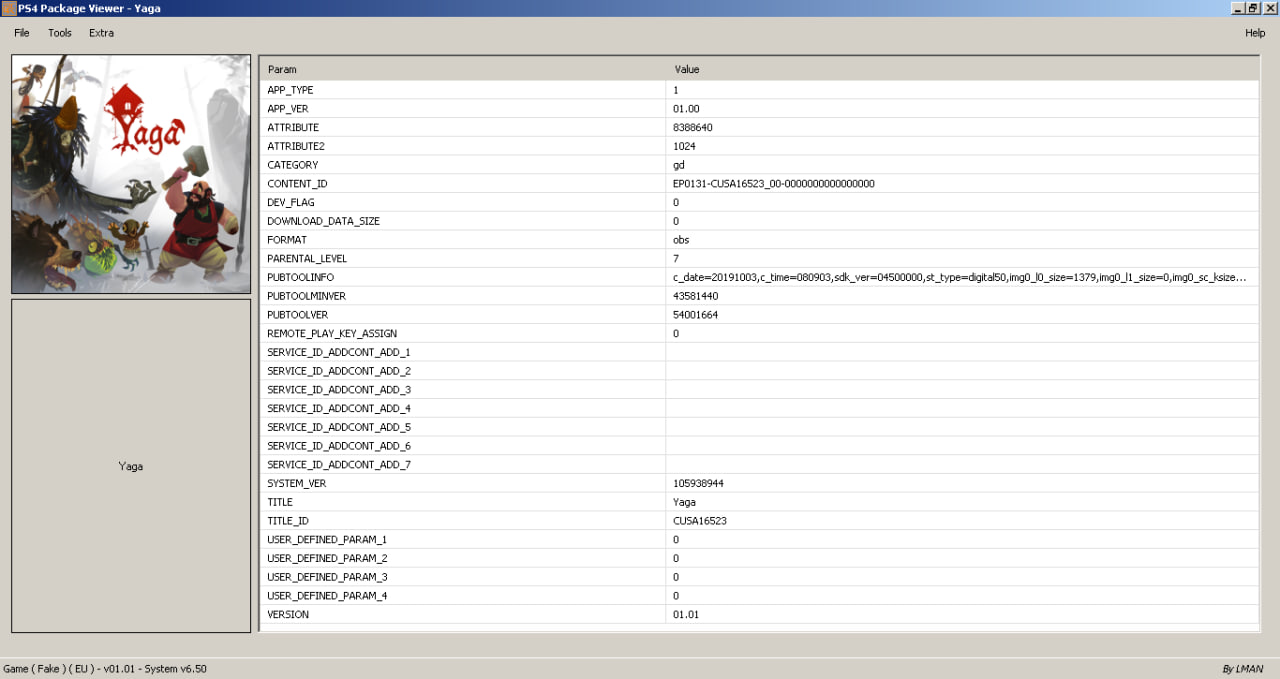Click value 8388640

[693, 127]
